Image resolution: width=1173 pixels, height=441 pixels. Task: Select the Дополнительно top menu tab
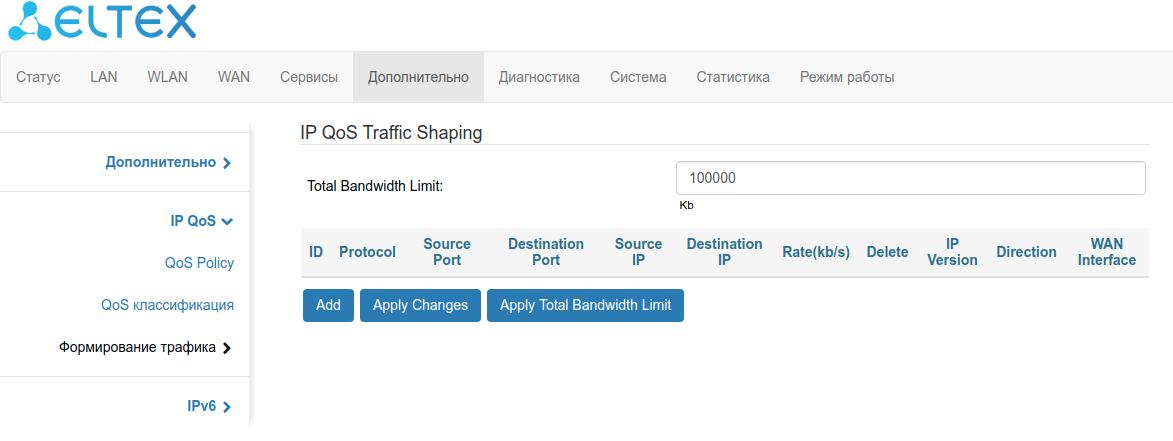click(418, 77)
